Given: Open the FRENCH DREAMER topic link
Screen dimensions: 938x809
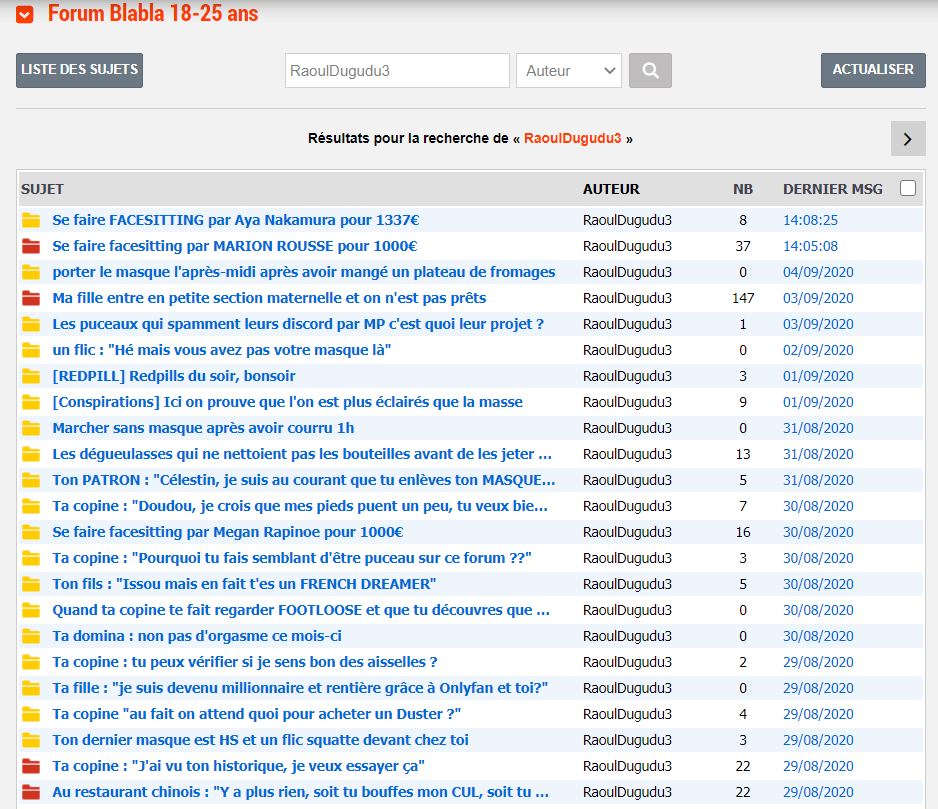Looking at the screenshot, I should 244,584.
